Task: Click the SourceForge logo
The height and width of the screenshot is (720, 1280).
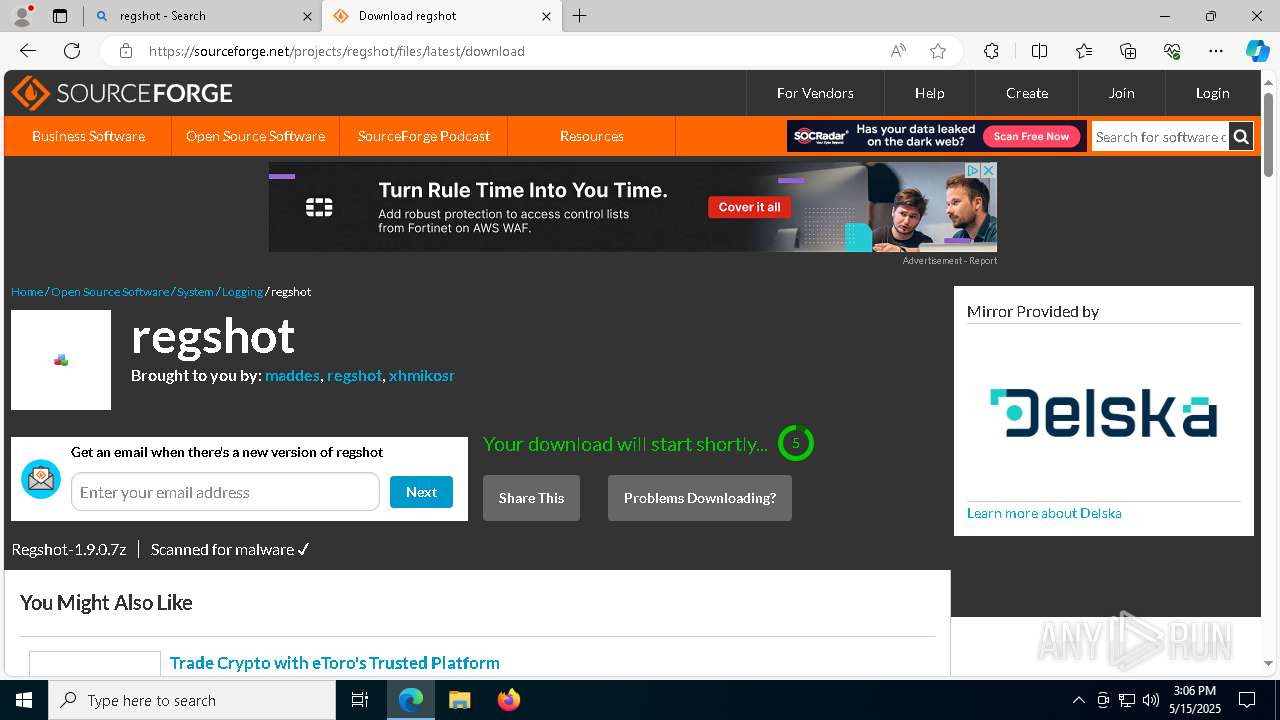Action: point(122,93)
